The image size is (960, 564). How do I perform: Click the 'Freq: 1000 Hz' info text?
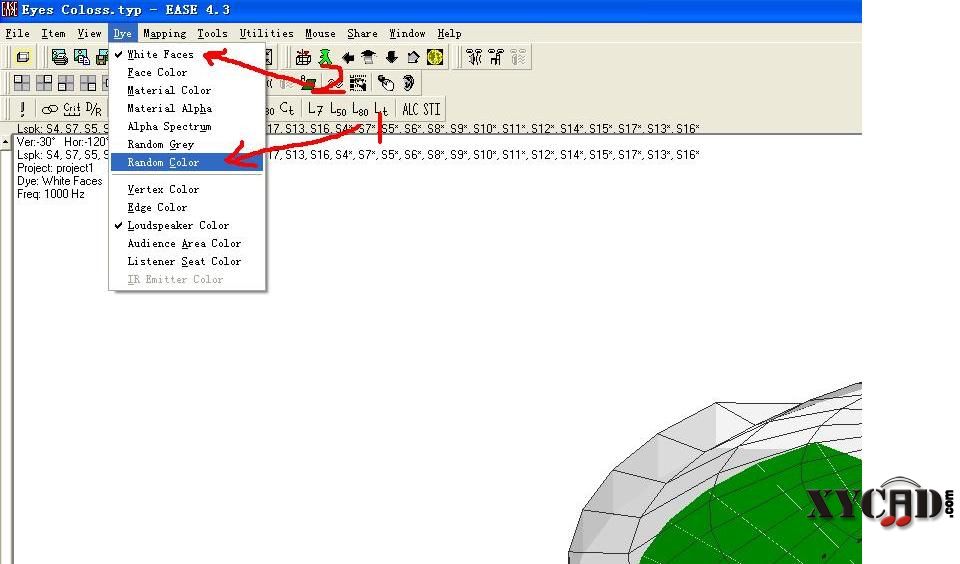coord(51,194)
